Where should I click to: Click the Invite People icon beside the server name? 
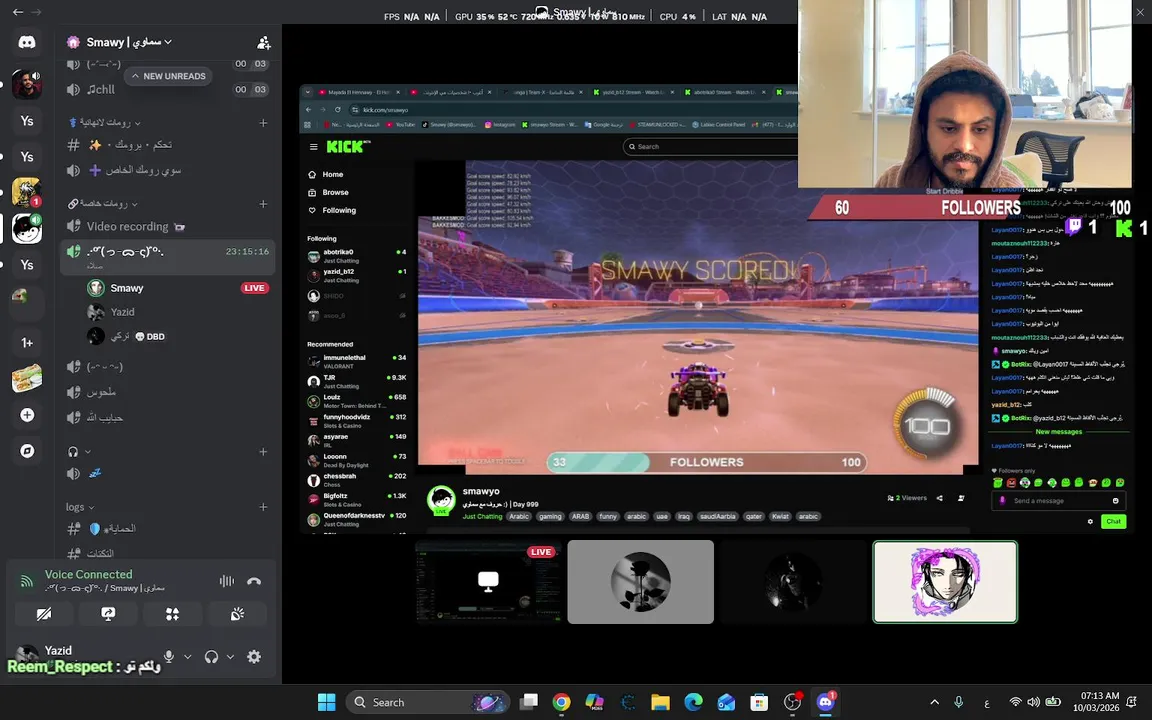pos(264,43)
